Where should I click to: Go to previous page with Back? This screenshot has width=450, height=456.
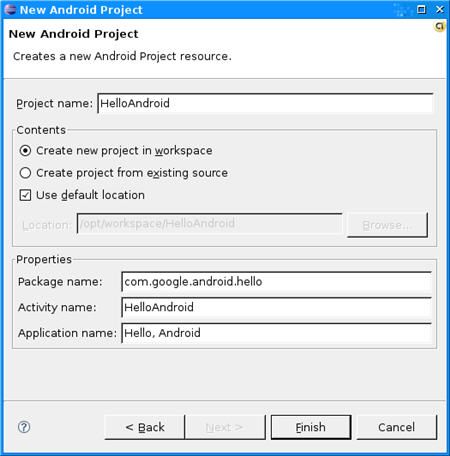pos(145,427)
